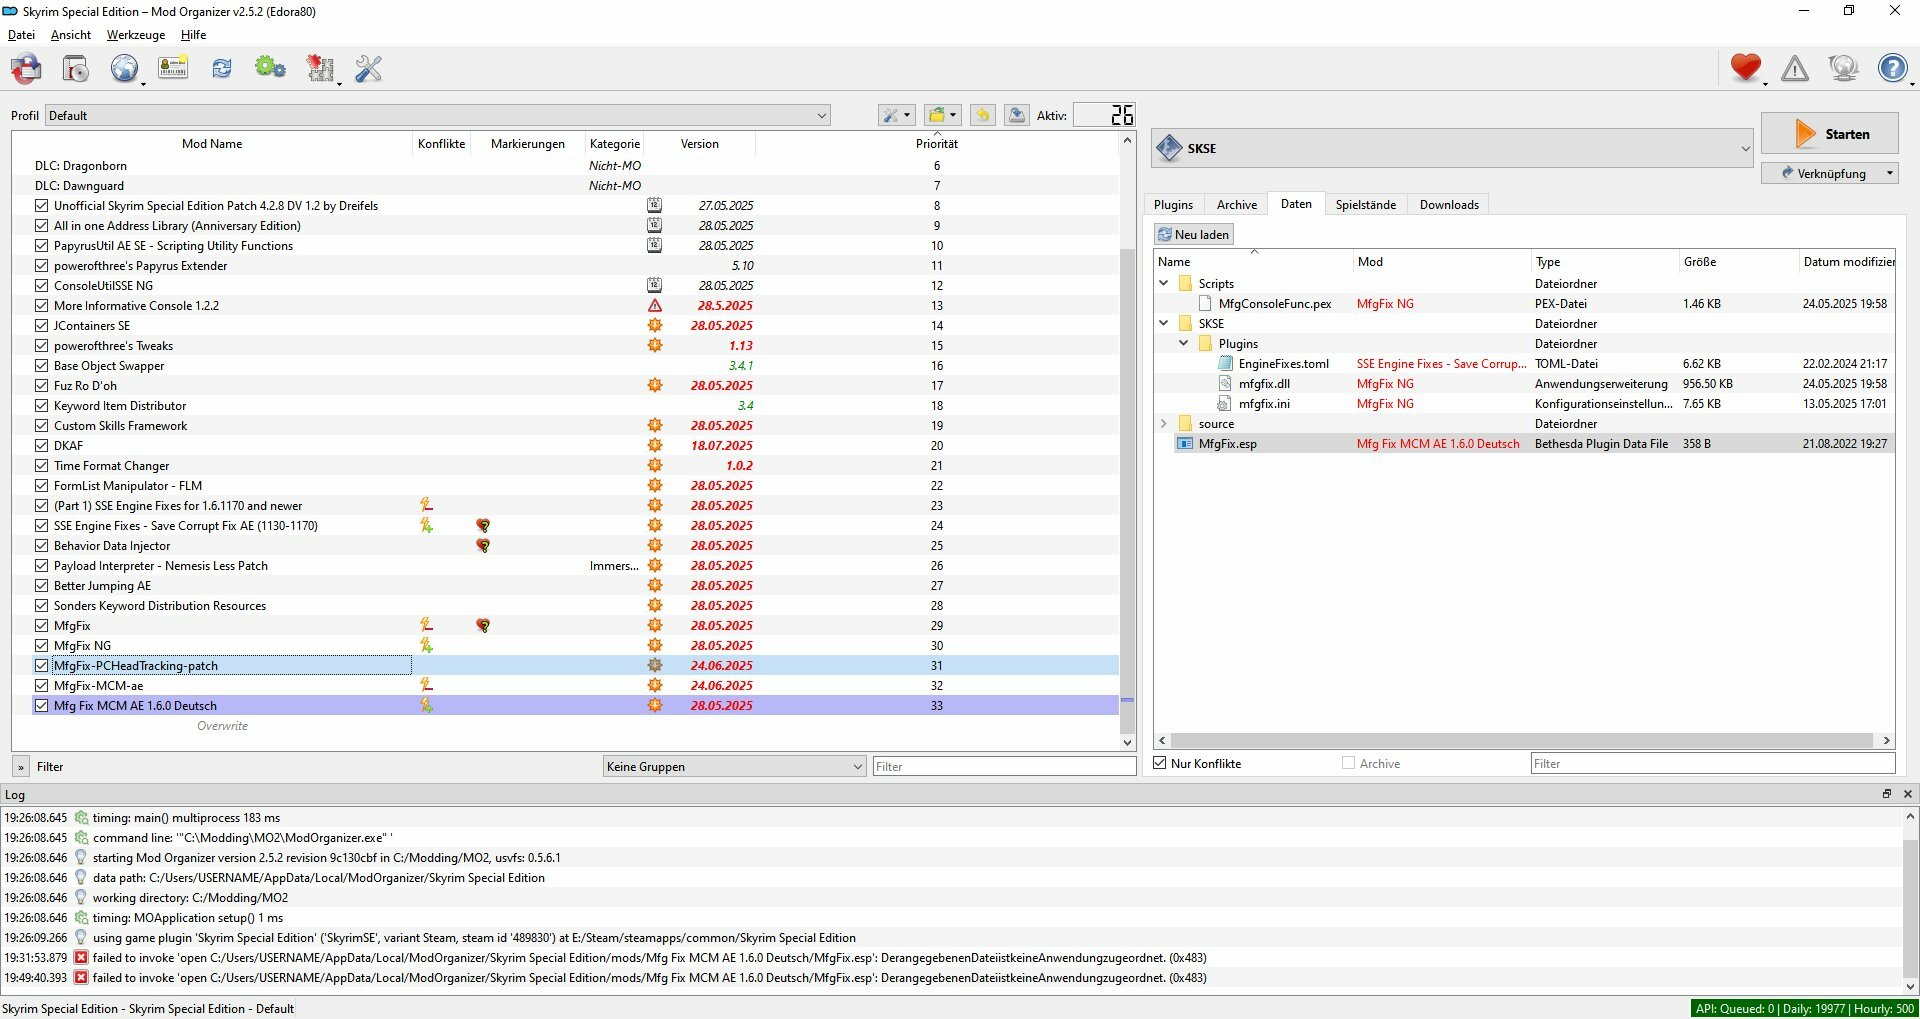Disable the JContainers SE mod checkbox
Image resolution: width=1920 pixels, height=1019 pixels.
click(41, 326)
